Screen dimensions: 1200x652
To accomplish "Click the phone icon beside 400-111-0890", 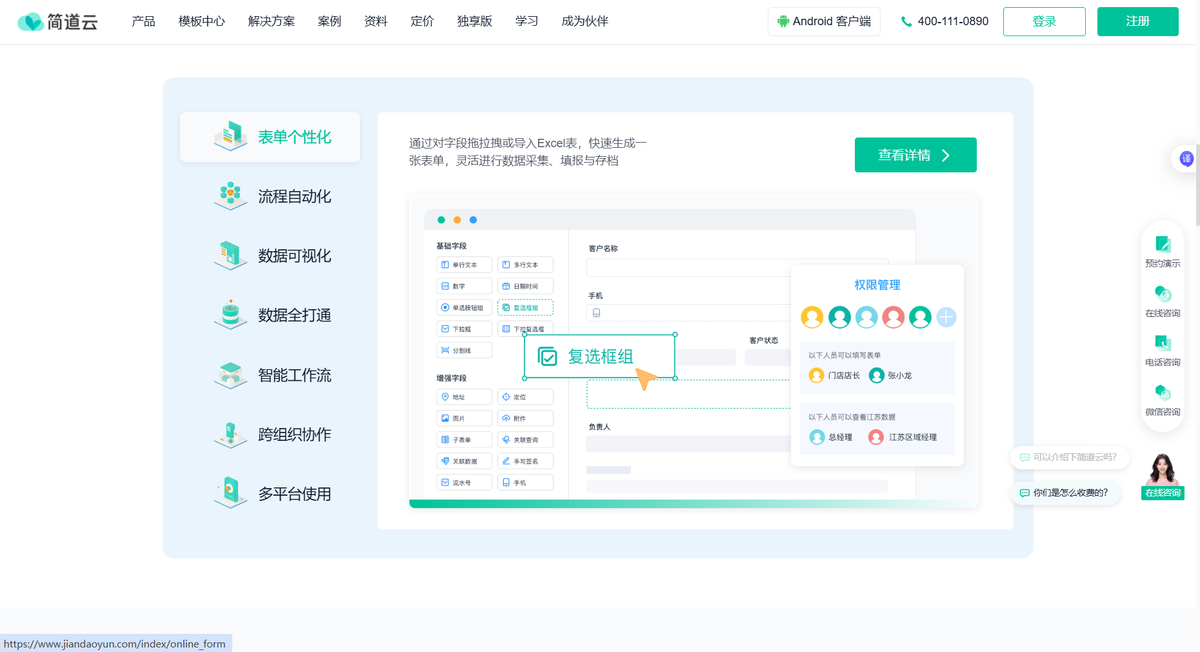I will [x=906, y=21].
